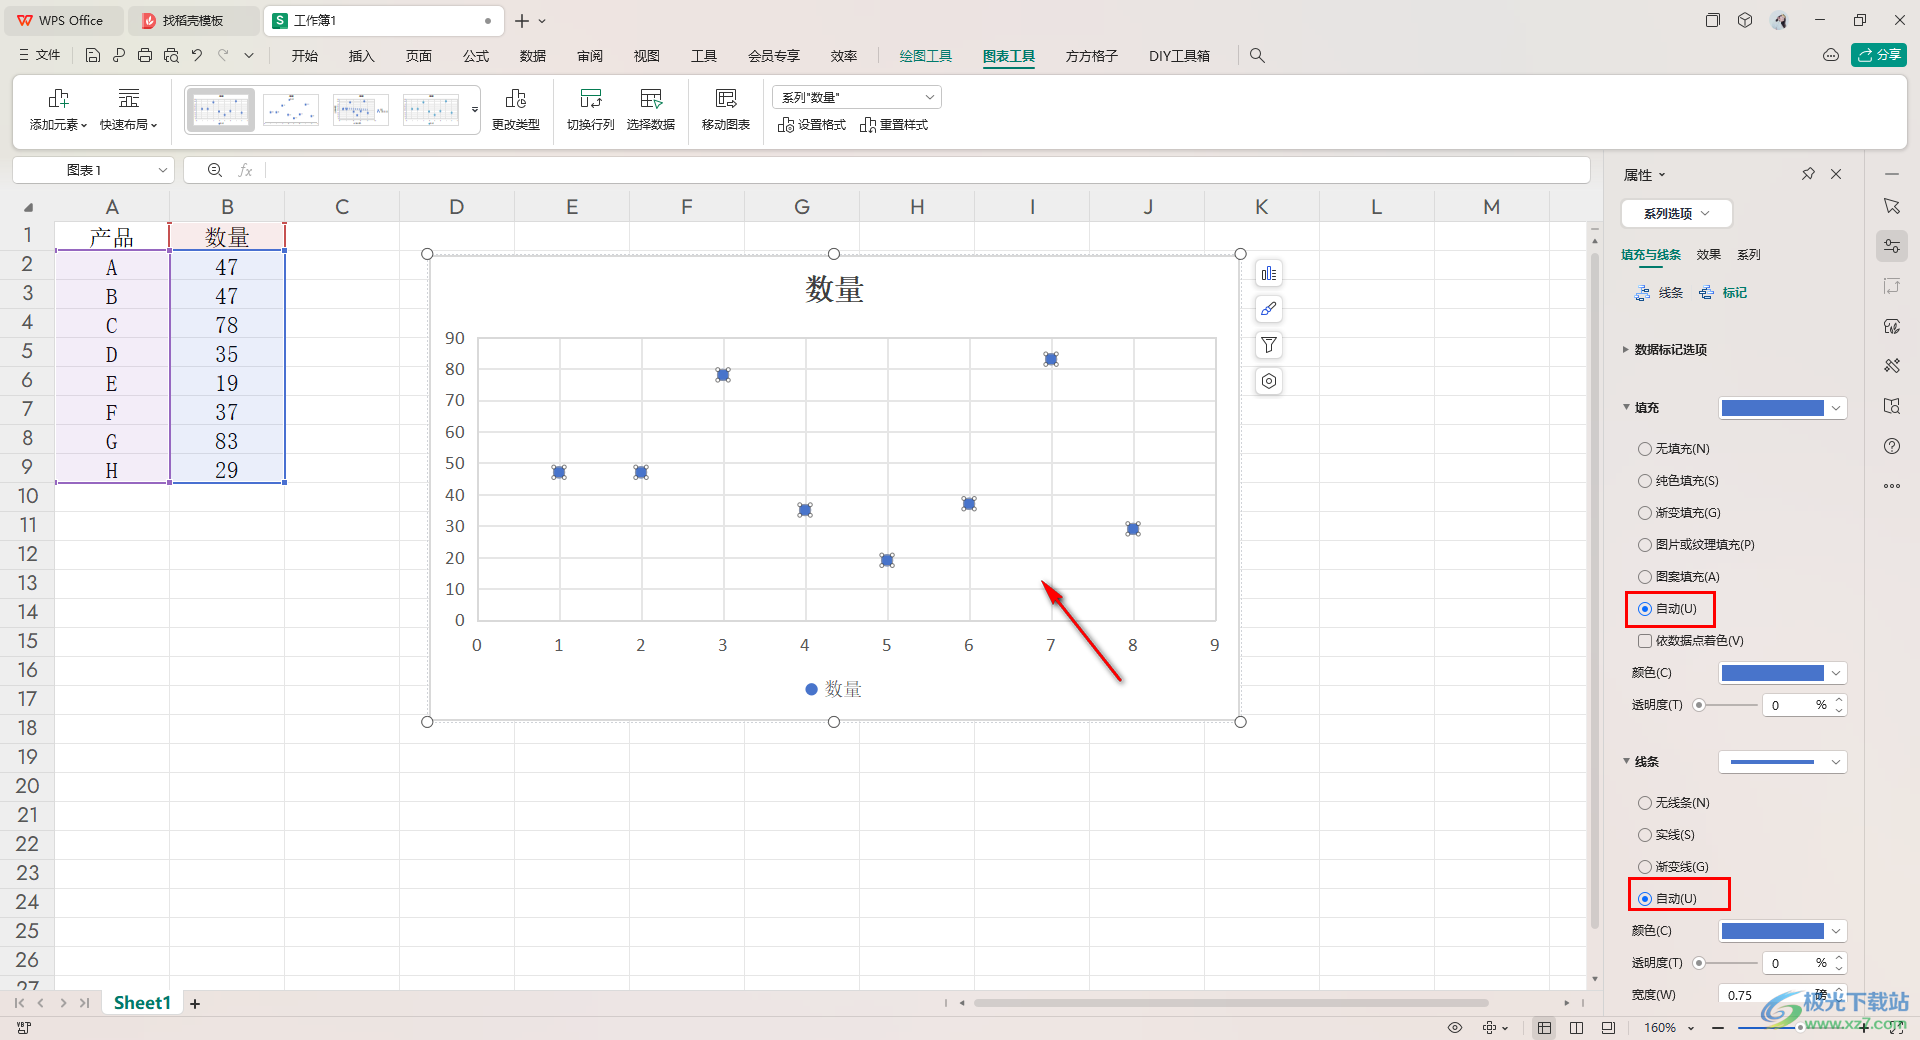1920x1040 pixels.
Task: Click the chart style brush floating button
Action: 1269,309
